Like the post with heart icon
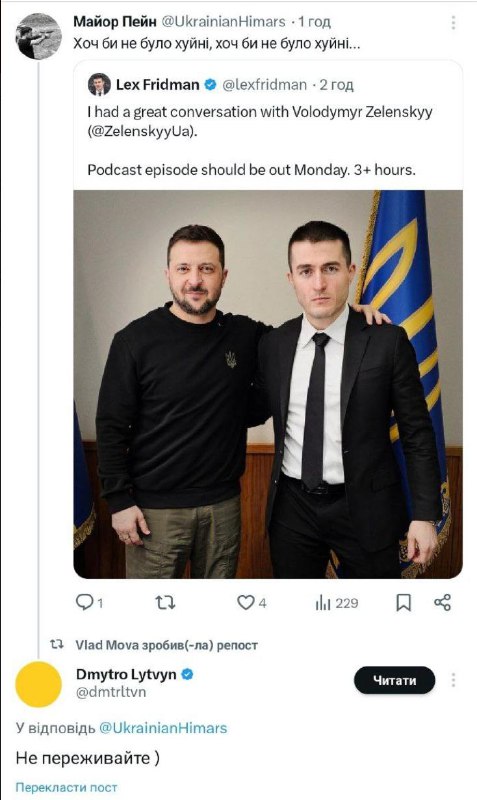 click(x=245, y=603)
